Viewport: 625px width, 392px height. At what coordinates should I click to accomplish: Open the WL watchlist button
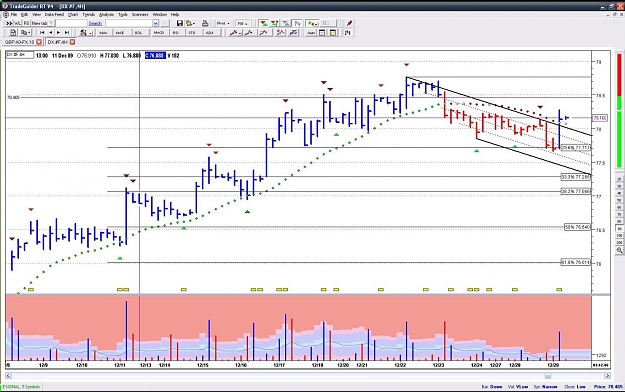(x=18, y=23)
